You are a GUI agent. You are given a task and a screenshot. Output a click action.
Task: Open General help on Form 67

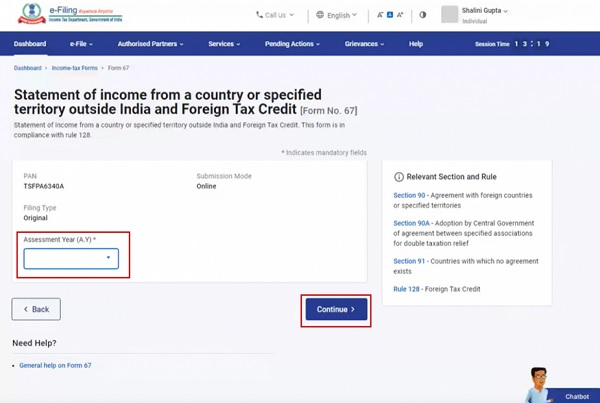(x=55, y=365)
